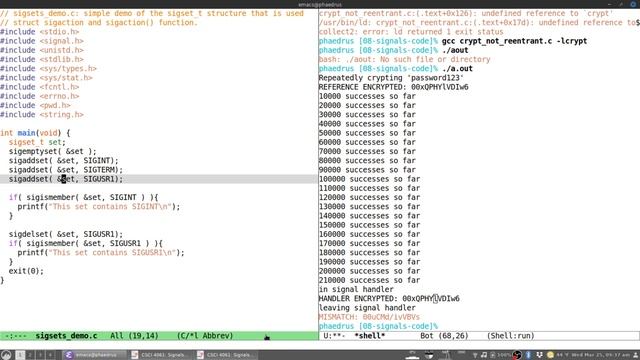Click sigsets_demo.c buffer name in mode line

tap(66, 336)
